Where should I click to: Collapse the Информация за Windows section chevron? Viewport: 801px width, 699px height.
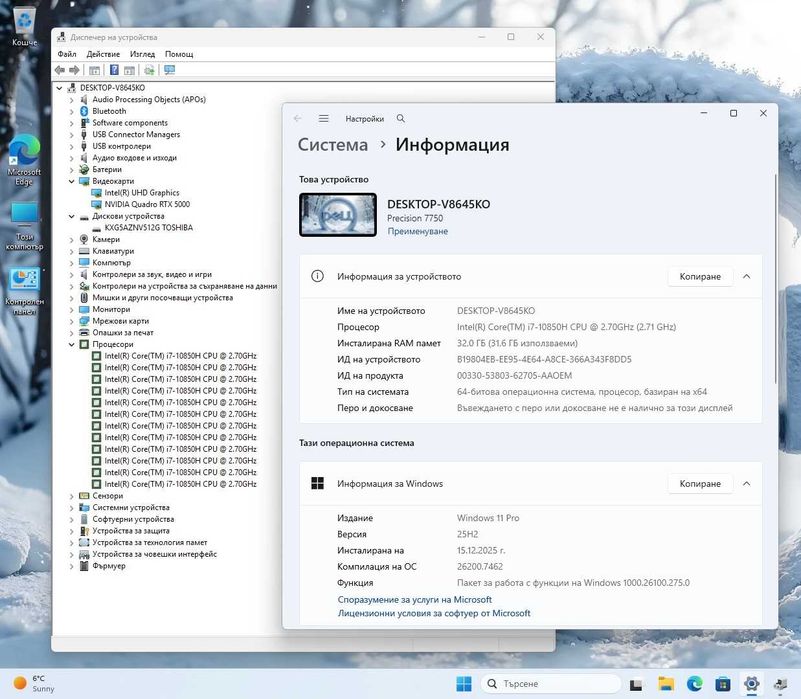click(x=746, y=483)
